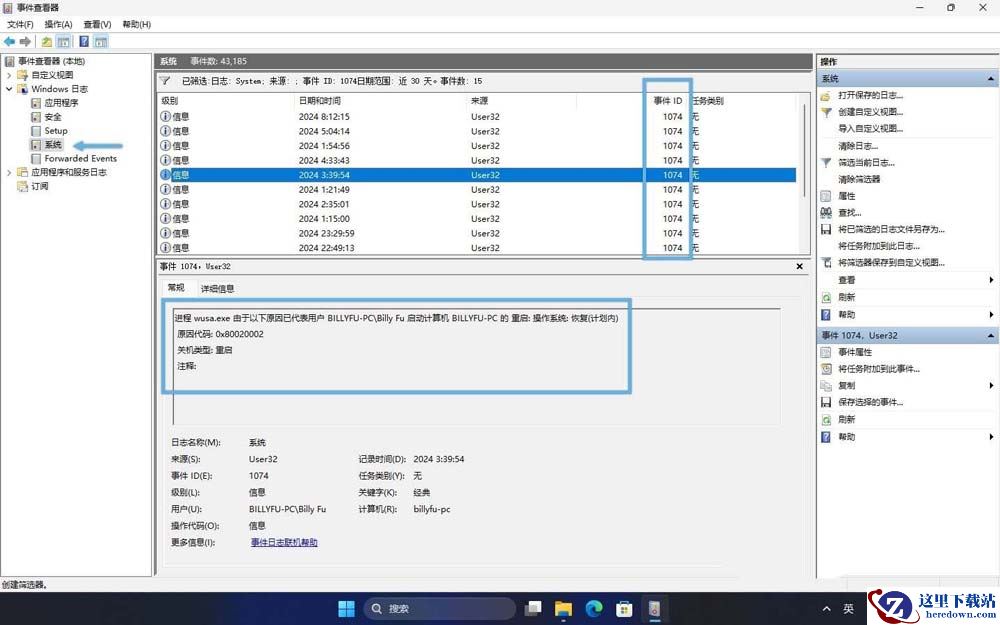Click 导入自定义视图... action

tap(871, 129)
